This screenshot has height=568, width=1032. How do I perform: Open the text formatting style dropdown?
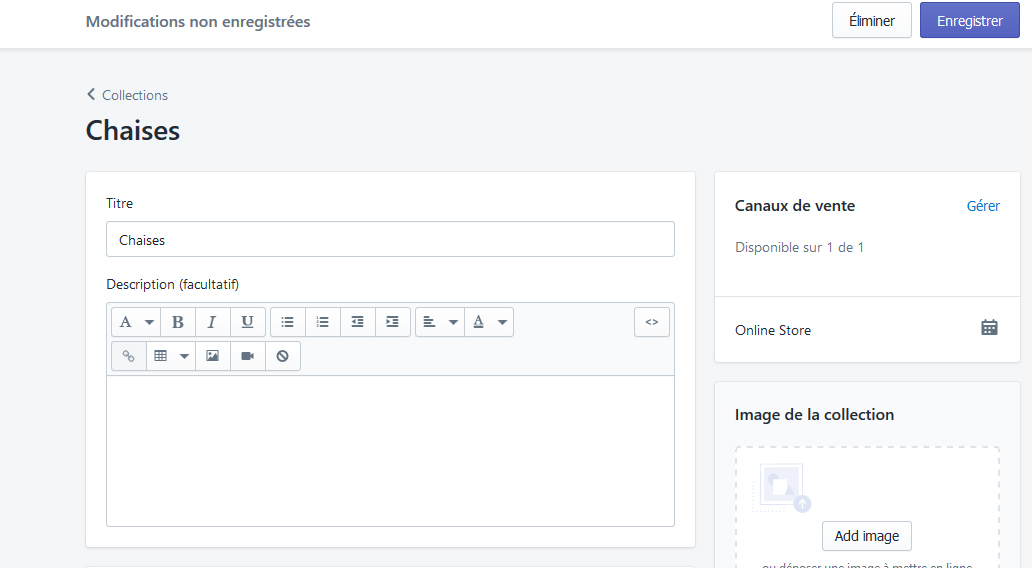pyautogui.click(x=136, y=322)
